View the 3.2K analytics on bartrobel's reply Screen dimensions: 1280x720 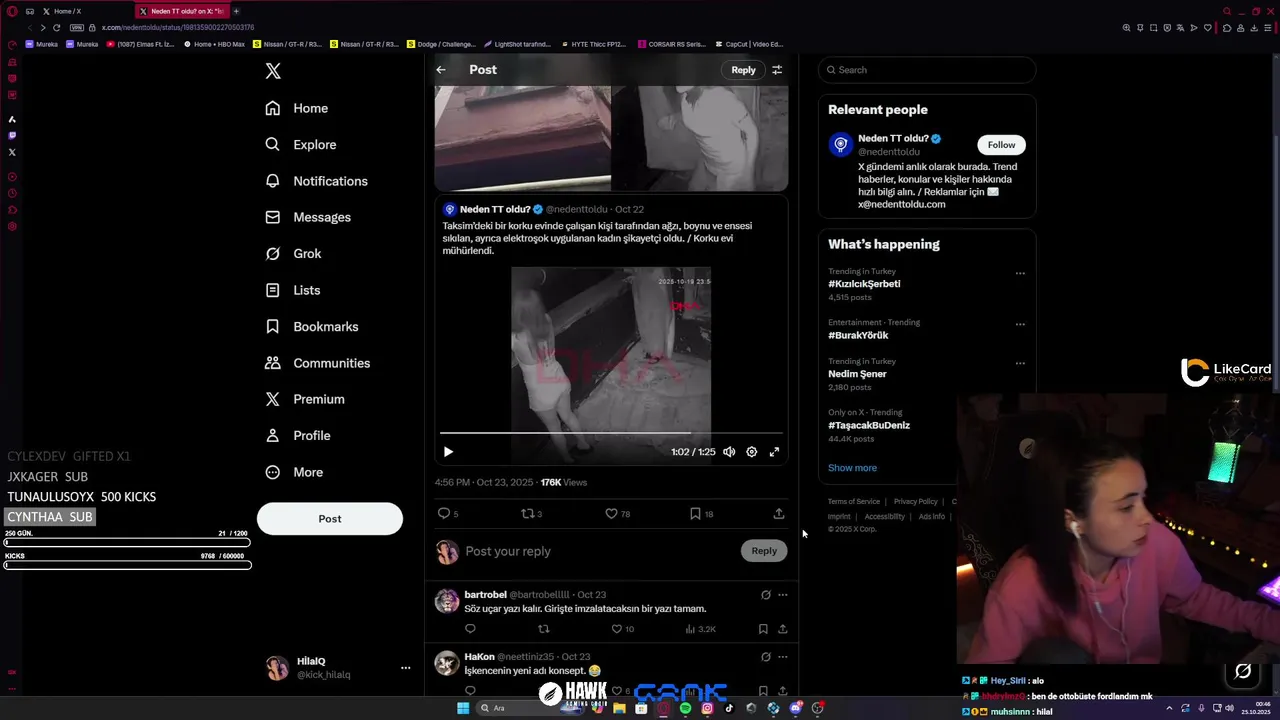click(x=700, y=629)
